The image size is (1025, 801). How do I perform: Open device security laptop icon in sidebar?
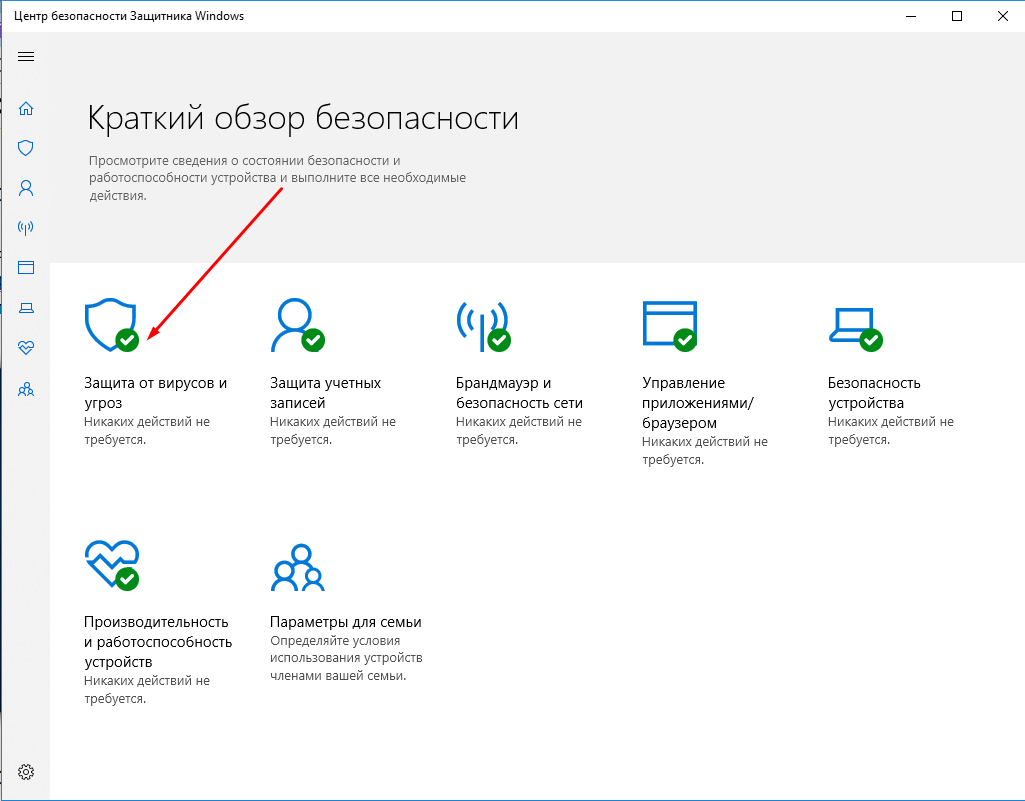point(25,308)
